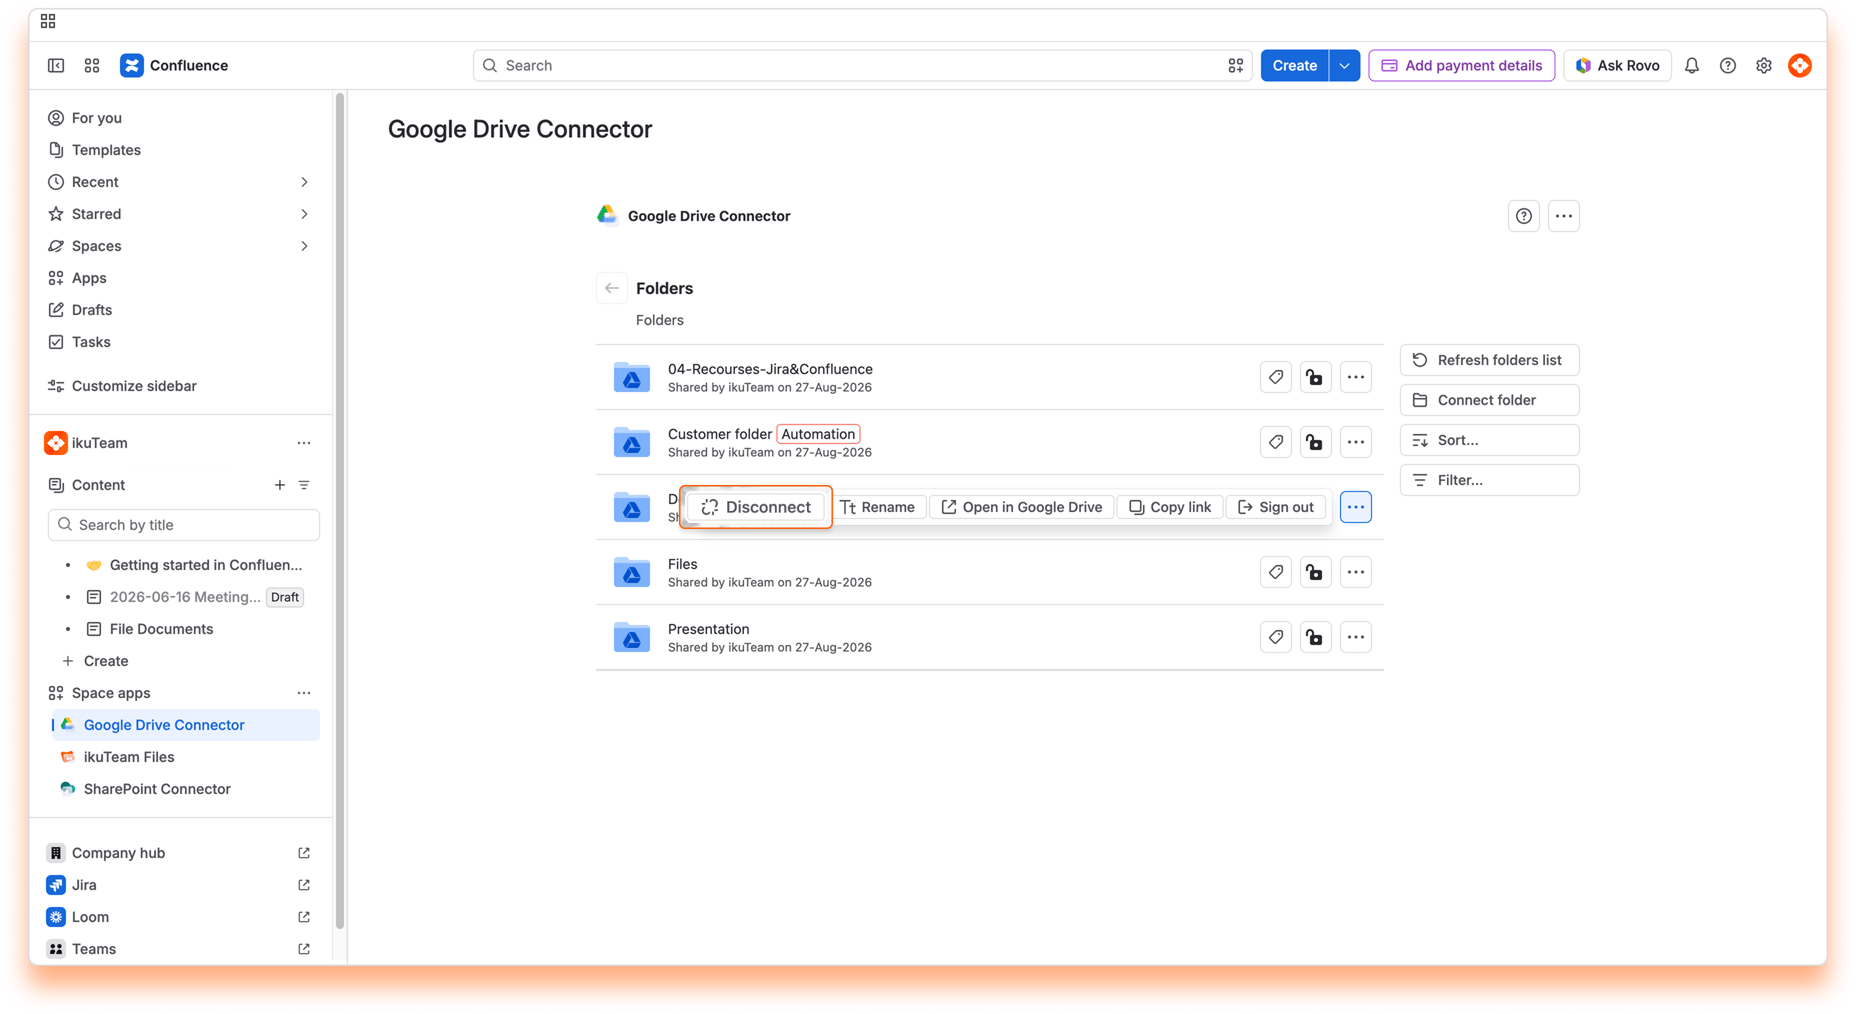Click the label tag icon for 04-Recourses-Jira&Confluence
This screenshot has height=1014, width=1856.
(x=1276, y=377)
